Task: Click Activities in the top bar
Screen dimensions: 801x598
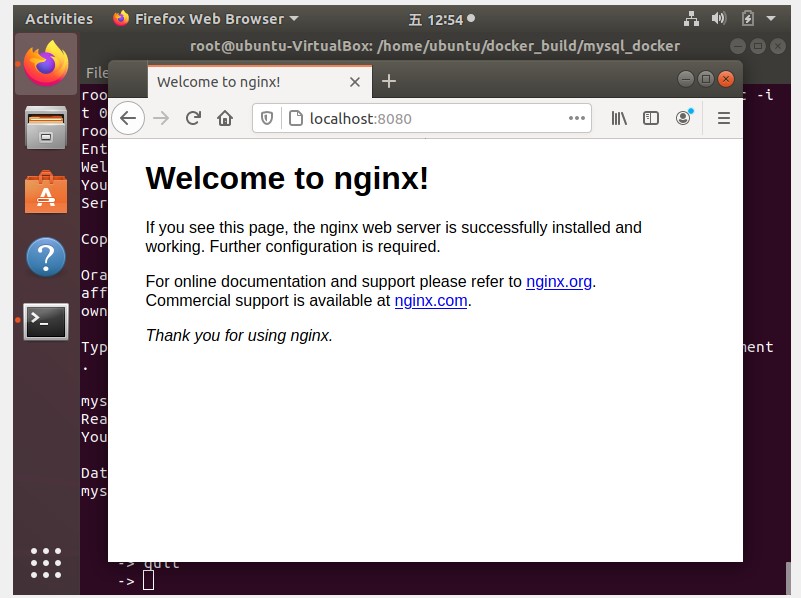Action: [x=59, y=19]
